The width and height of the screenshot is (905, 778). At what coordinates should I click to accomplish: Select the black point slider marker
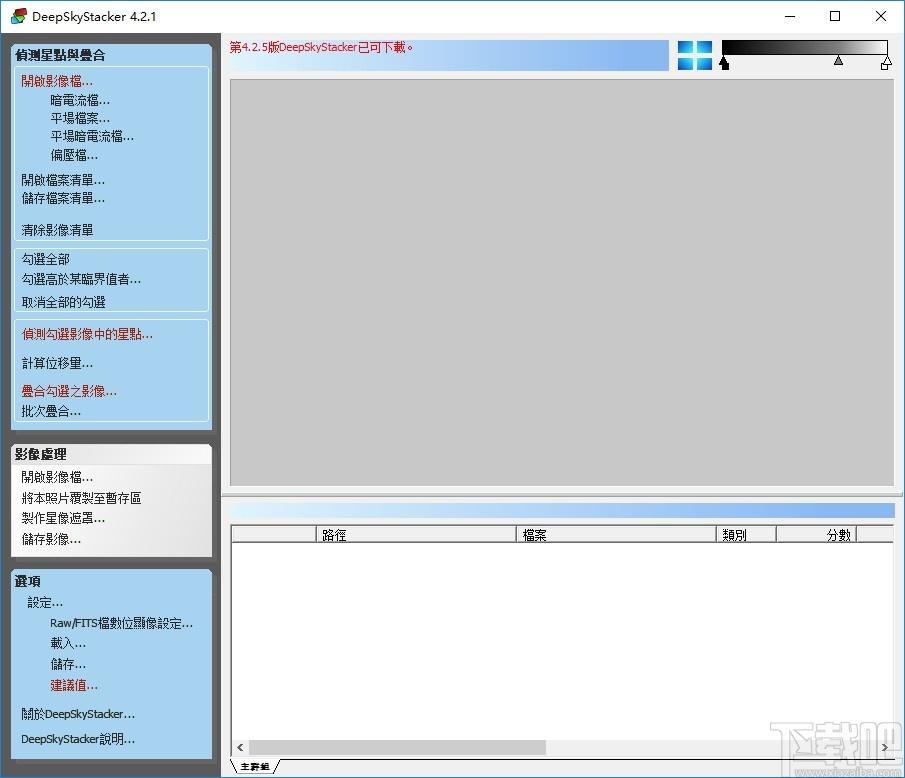[724, 63]
